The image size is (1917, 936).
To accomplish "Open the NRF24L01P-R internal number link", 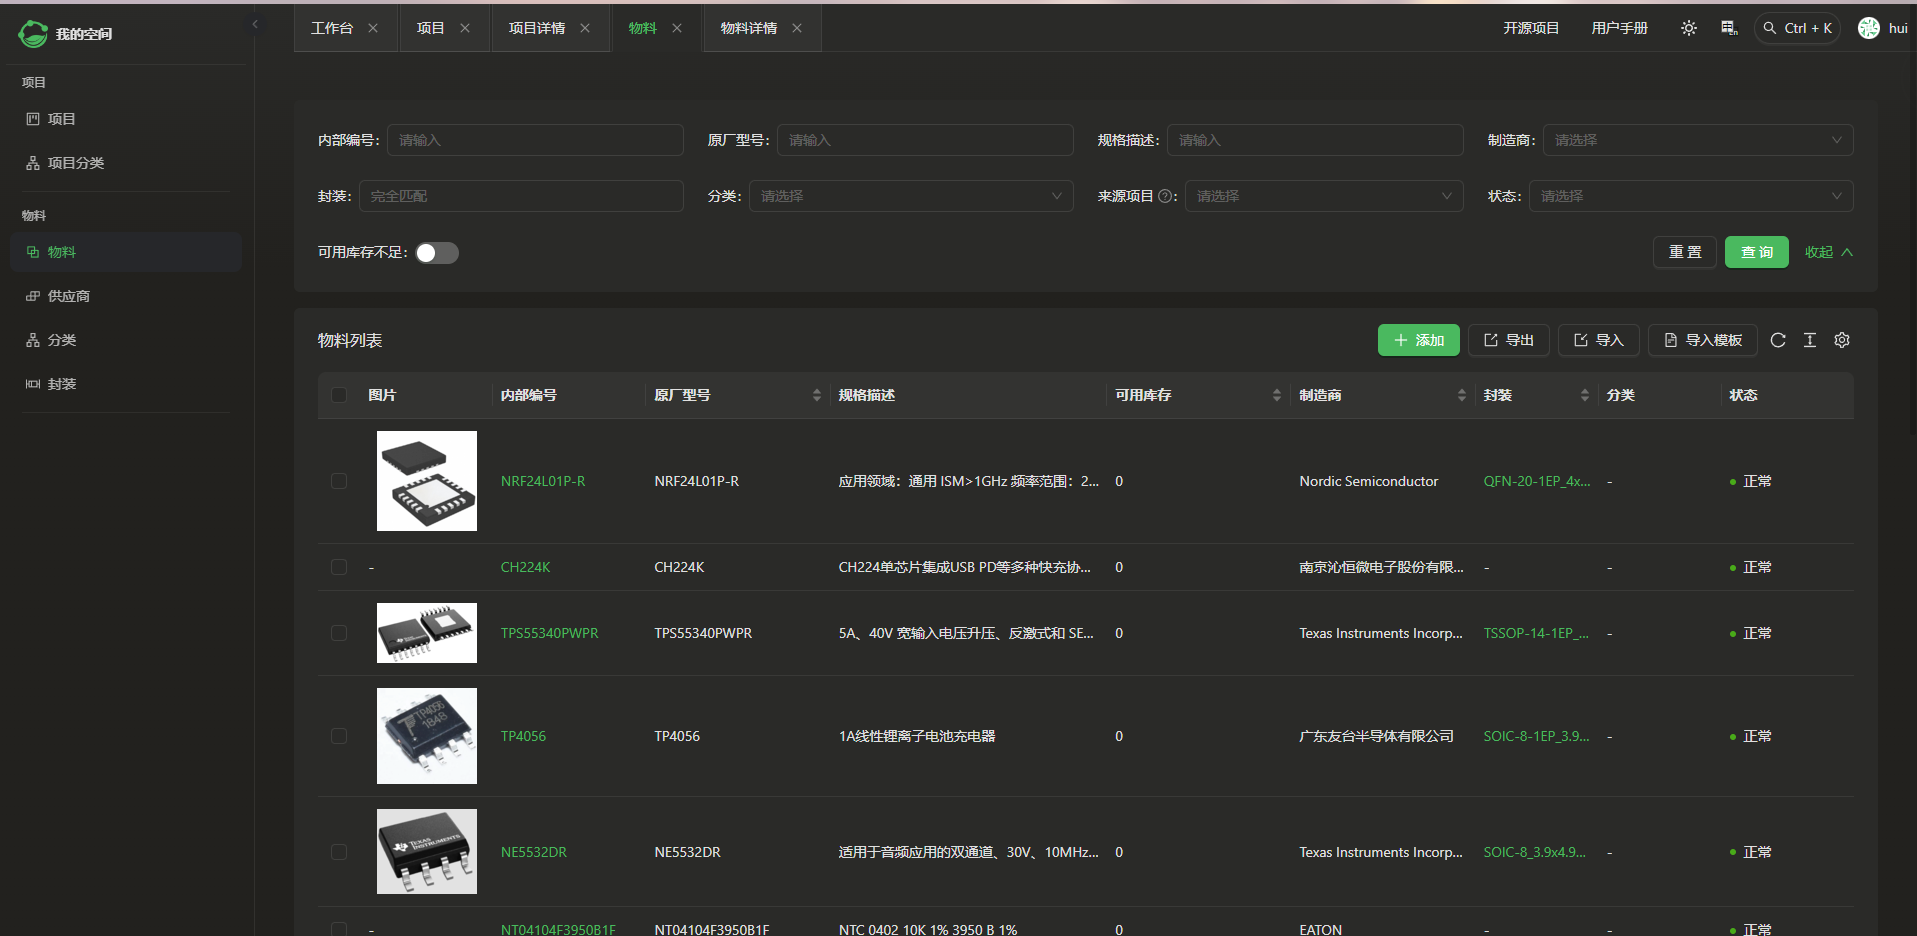I will point(543,481).
